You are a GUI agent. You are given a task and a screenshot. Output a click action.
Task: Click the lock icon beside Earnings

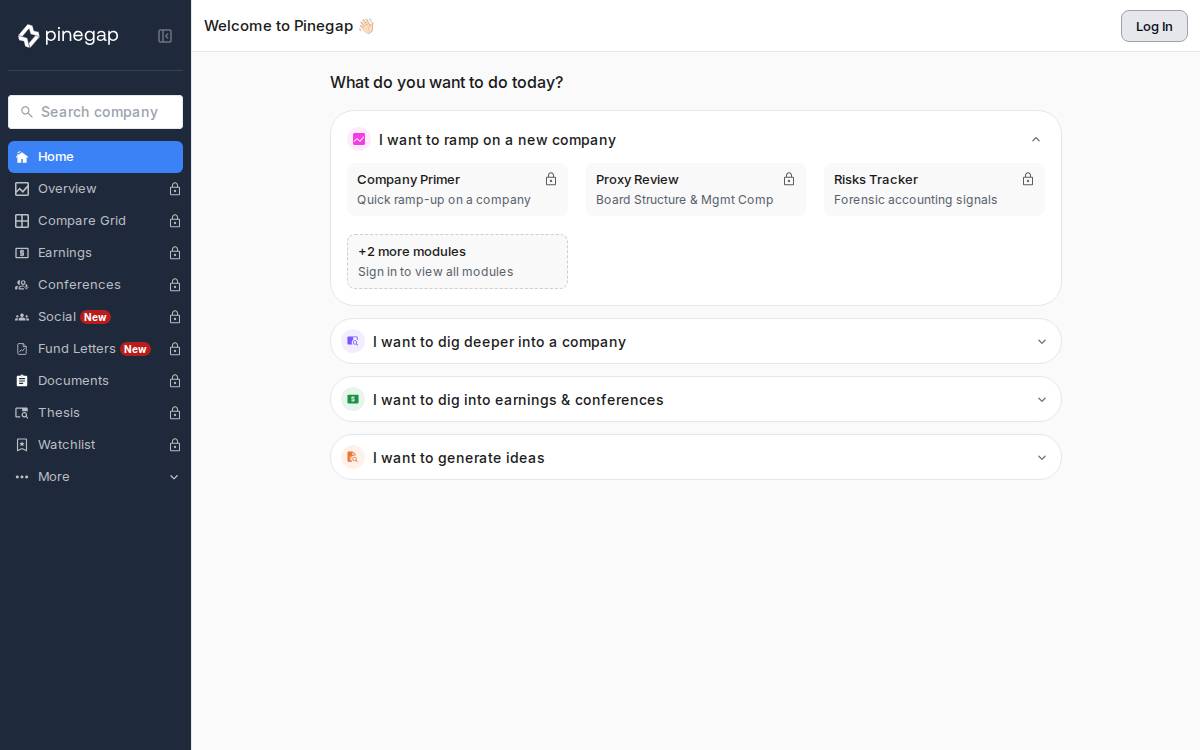175,253
